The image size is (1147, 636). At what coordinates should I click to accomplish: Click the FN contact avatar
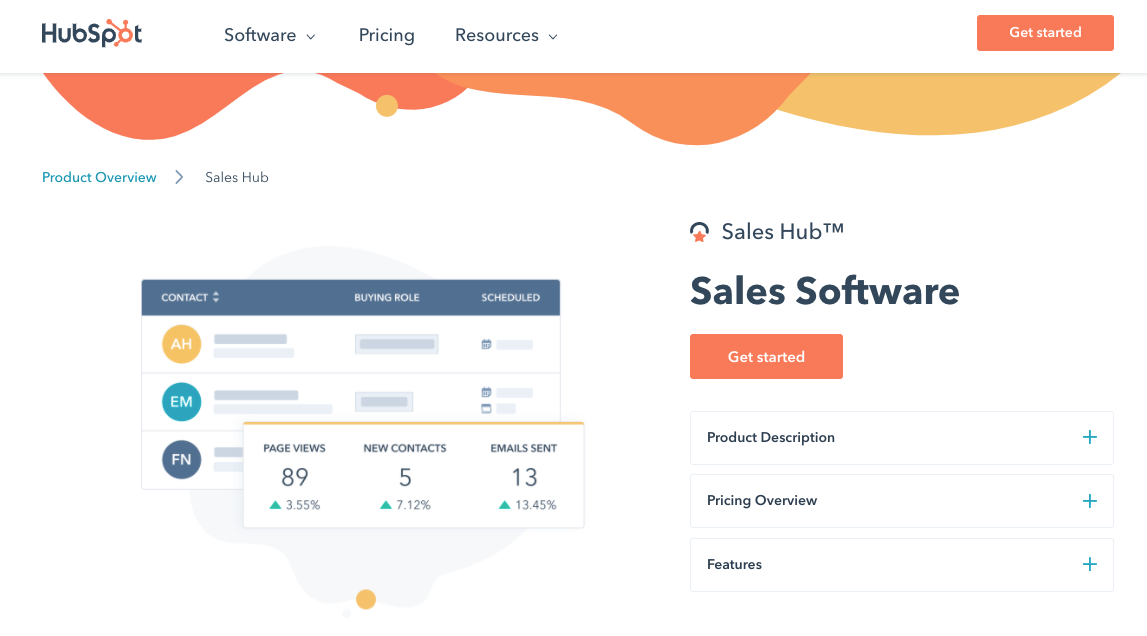pos(181,460)
